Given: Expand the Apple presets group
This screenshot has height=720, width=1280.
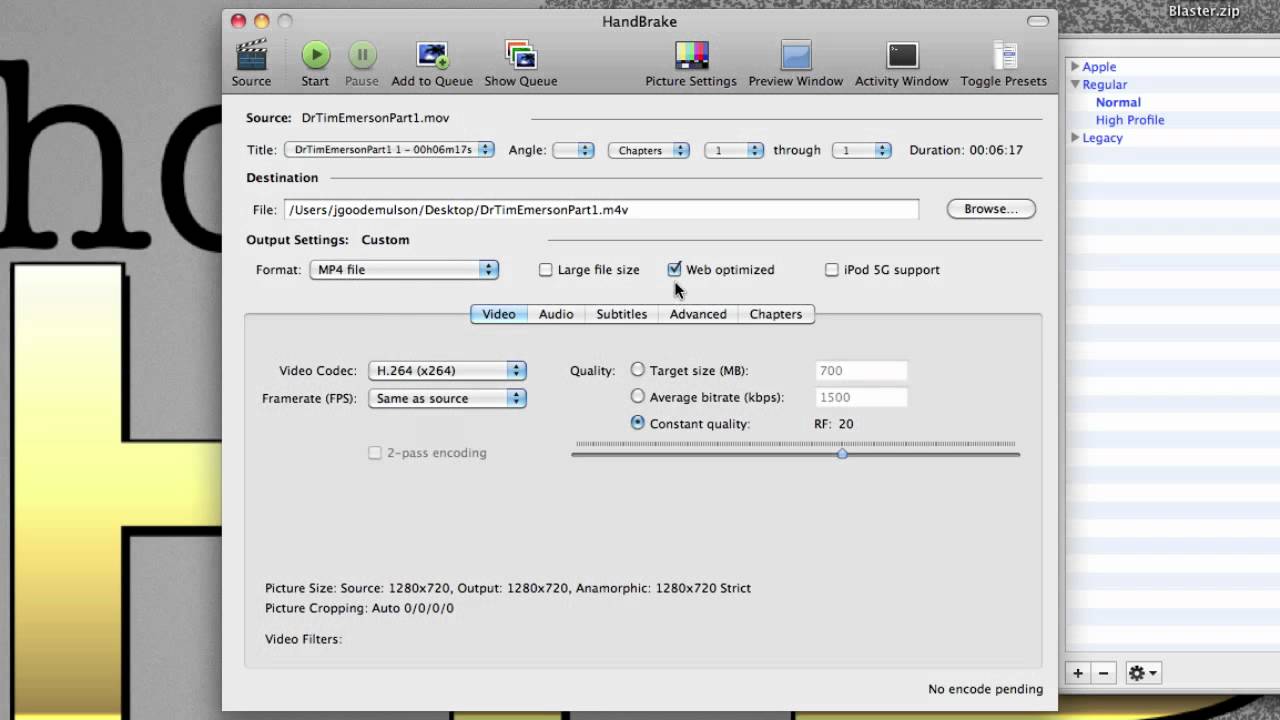Looking at the screenshot, I should 1075,67.
